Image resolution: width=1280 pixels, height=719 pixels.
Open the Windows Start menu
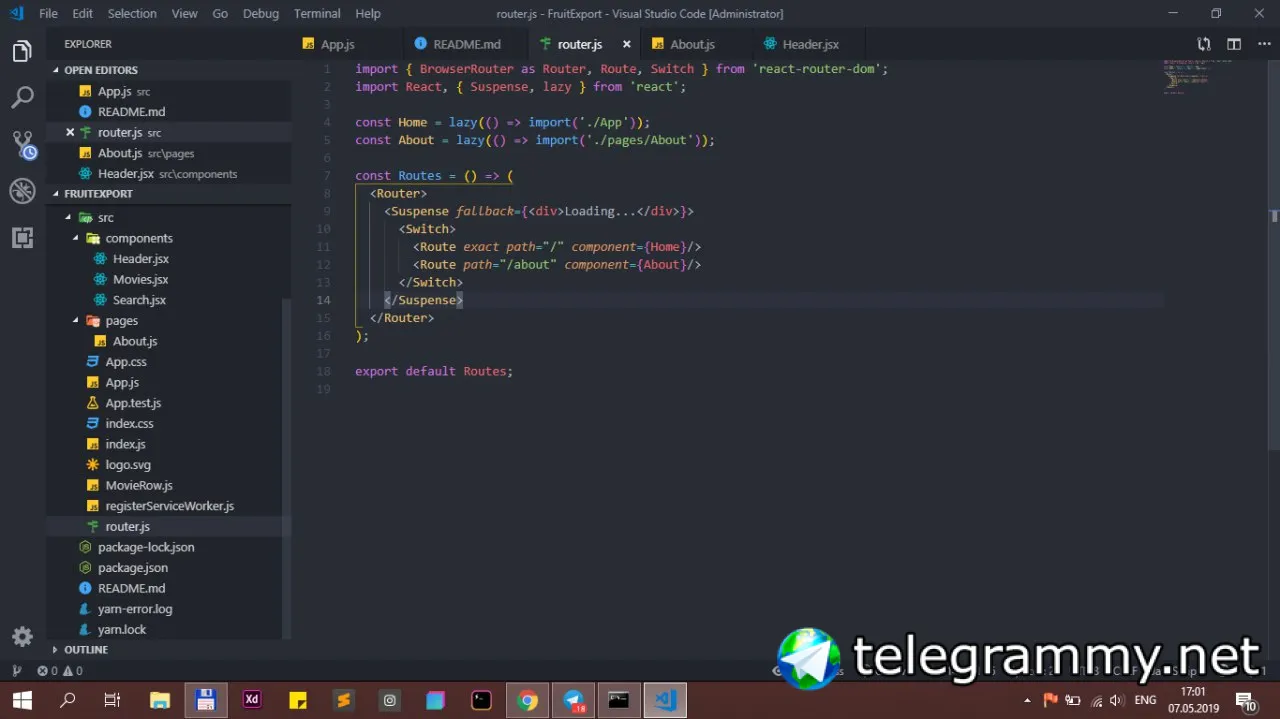point(22,700)
